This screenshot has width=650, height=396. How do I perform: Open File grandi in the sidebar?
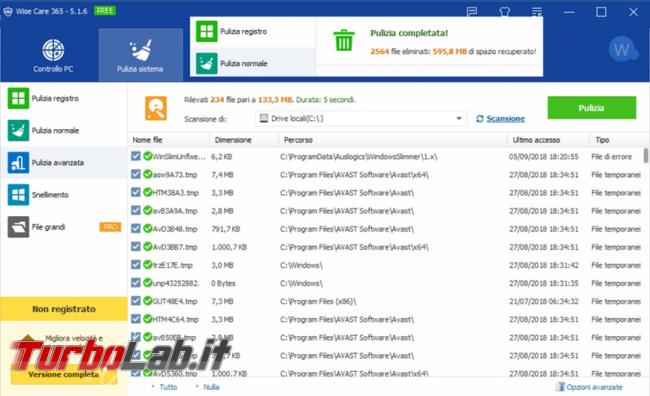[x=64, y=227]
